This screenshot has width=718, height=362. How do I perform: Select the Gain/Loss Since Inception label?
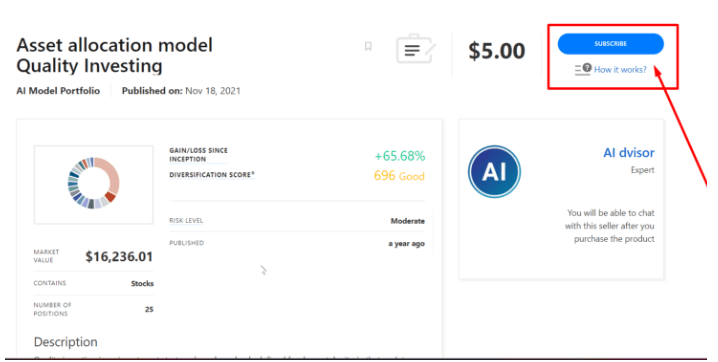click(x=198, y=155)
